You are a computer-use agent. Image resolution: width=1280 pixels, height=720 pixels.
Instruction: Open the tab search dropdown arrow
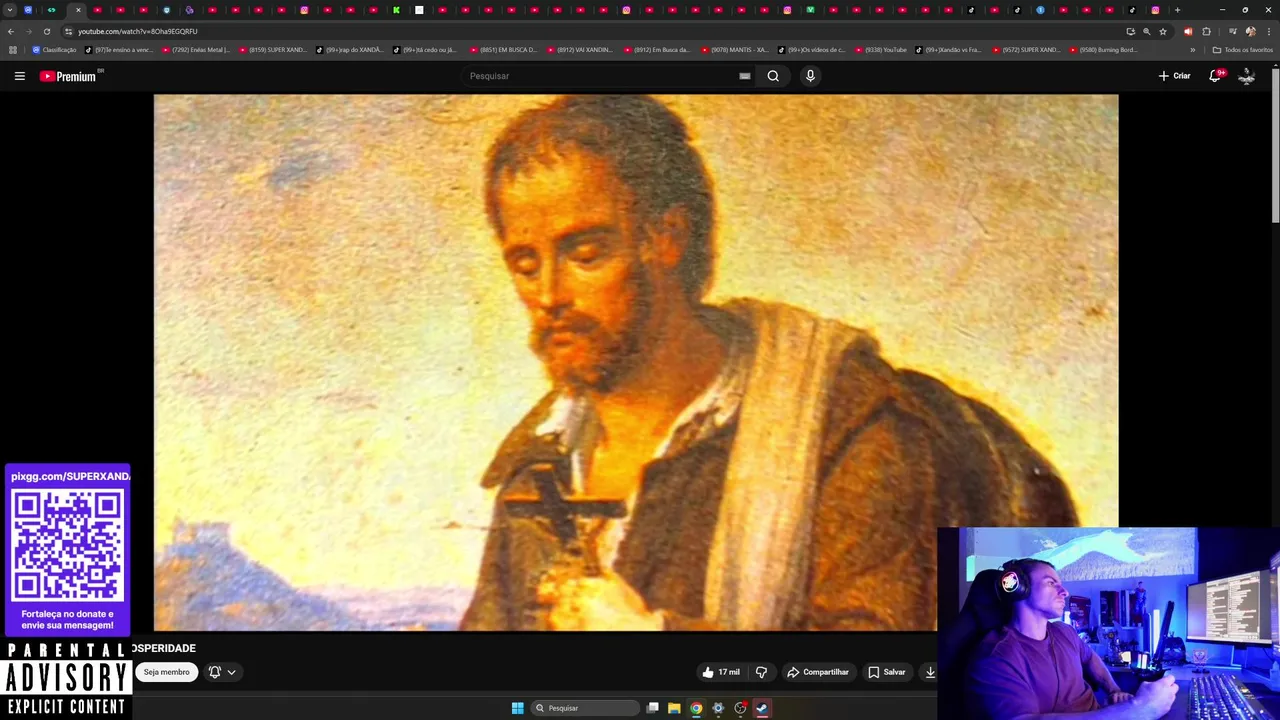[10, 10]
